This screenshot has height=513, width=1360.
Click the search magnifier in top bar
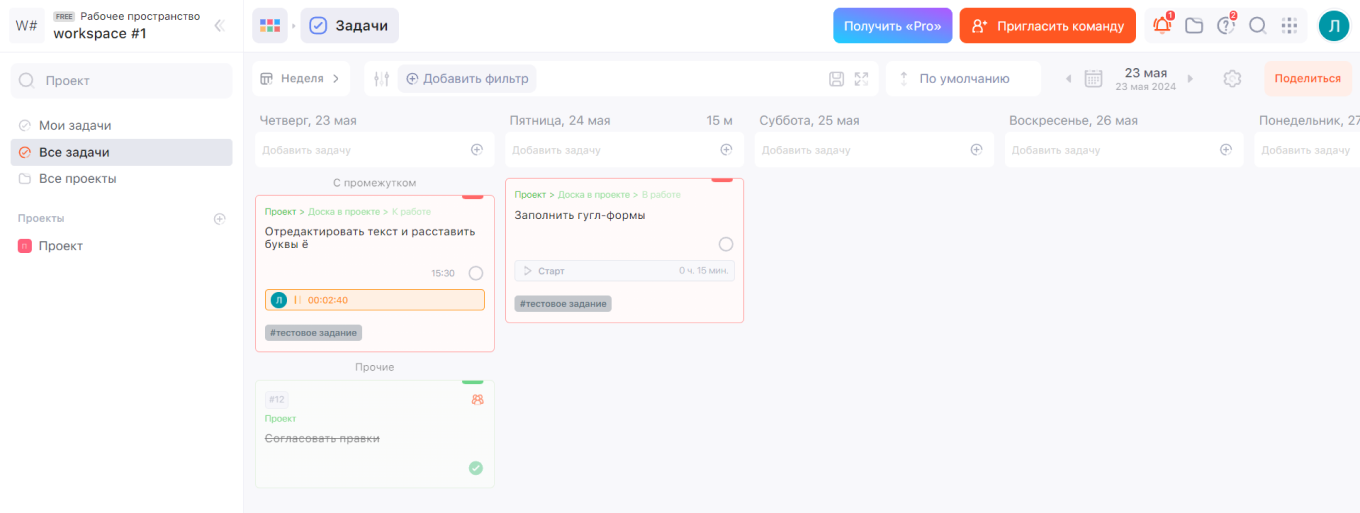click(1258, 26)
